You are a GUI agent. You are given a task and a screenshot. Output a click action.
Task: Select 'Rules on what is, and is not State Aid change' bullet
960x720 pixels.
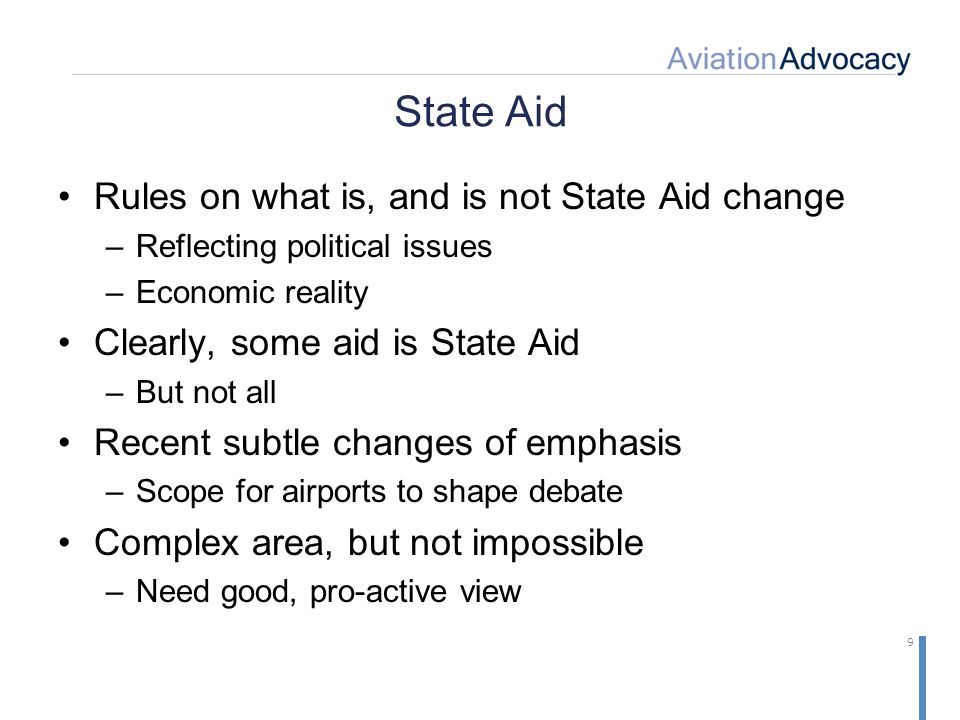tap(469, 198)
